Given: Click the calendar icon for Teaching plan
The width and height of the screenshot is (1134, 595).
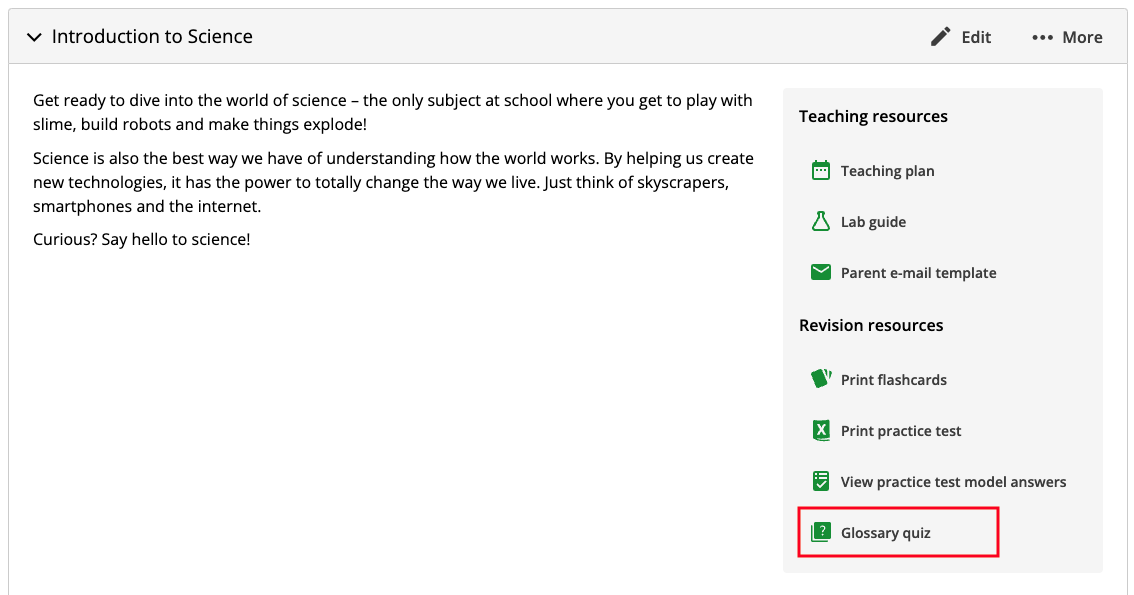Looking at the screenshot, I should coord(821,170).
